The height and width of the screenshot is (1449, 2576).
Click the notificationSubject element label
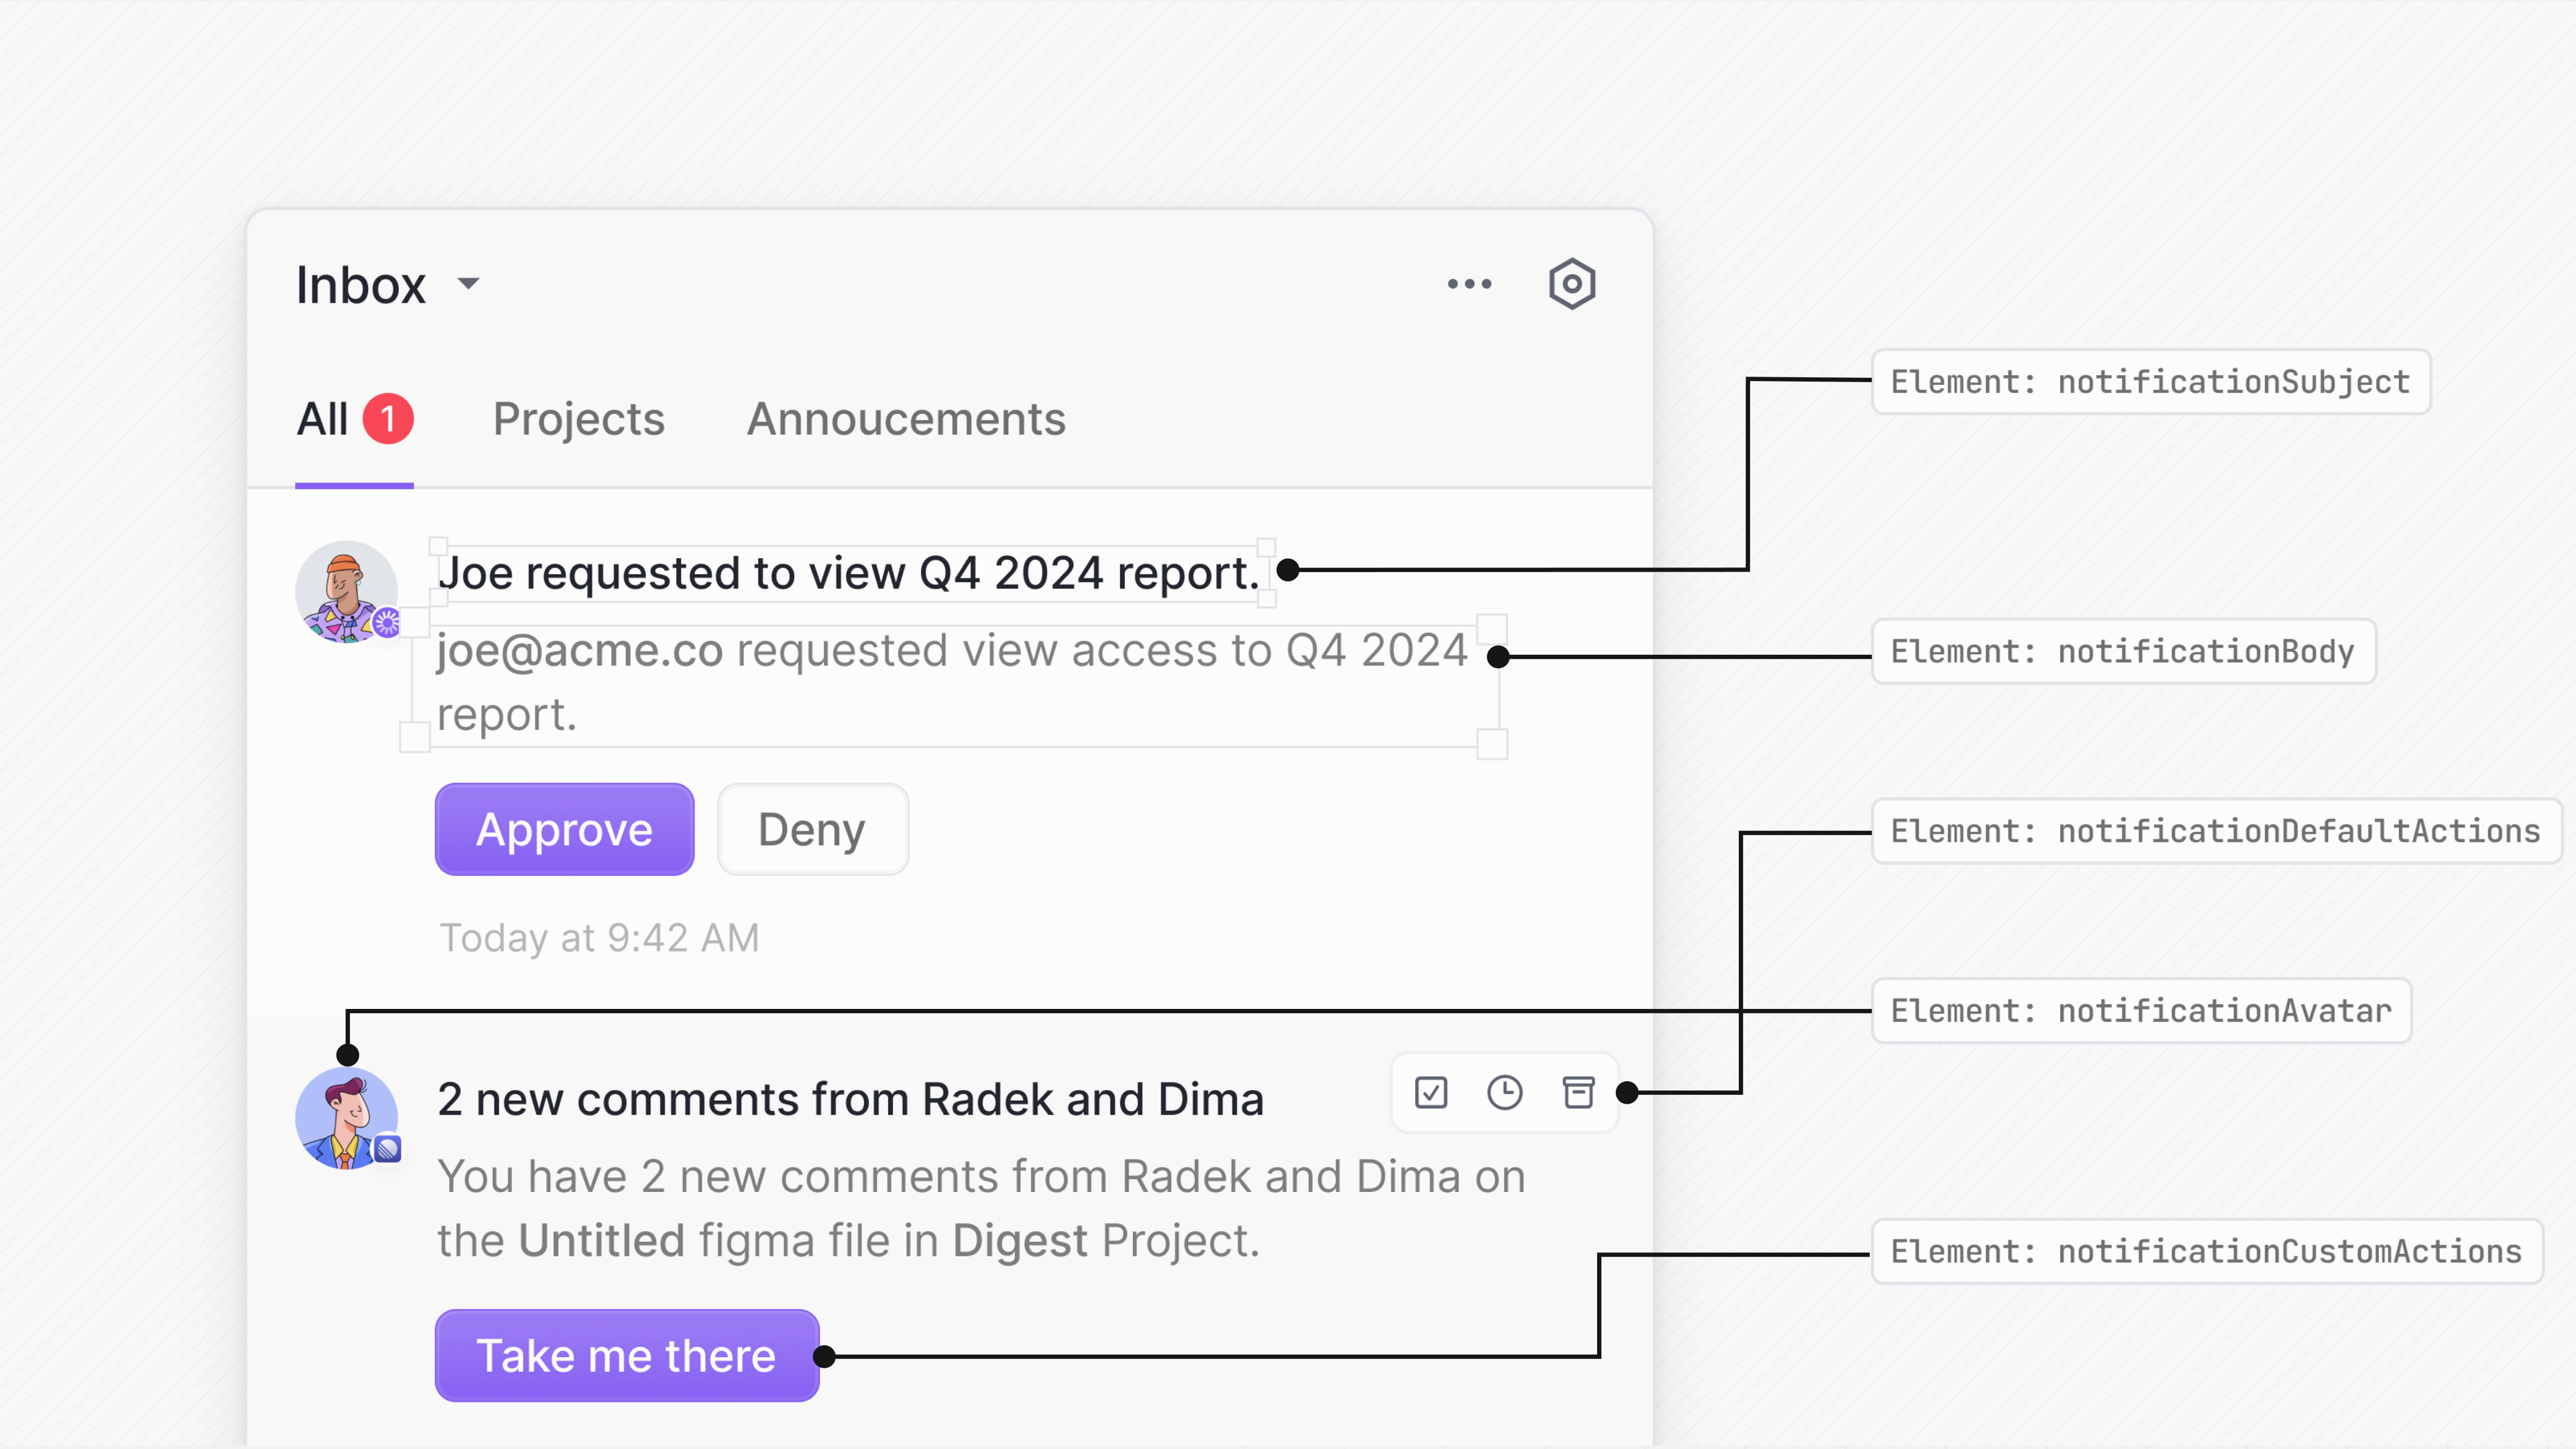point(2150,382)
